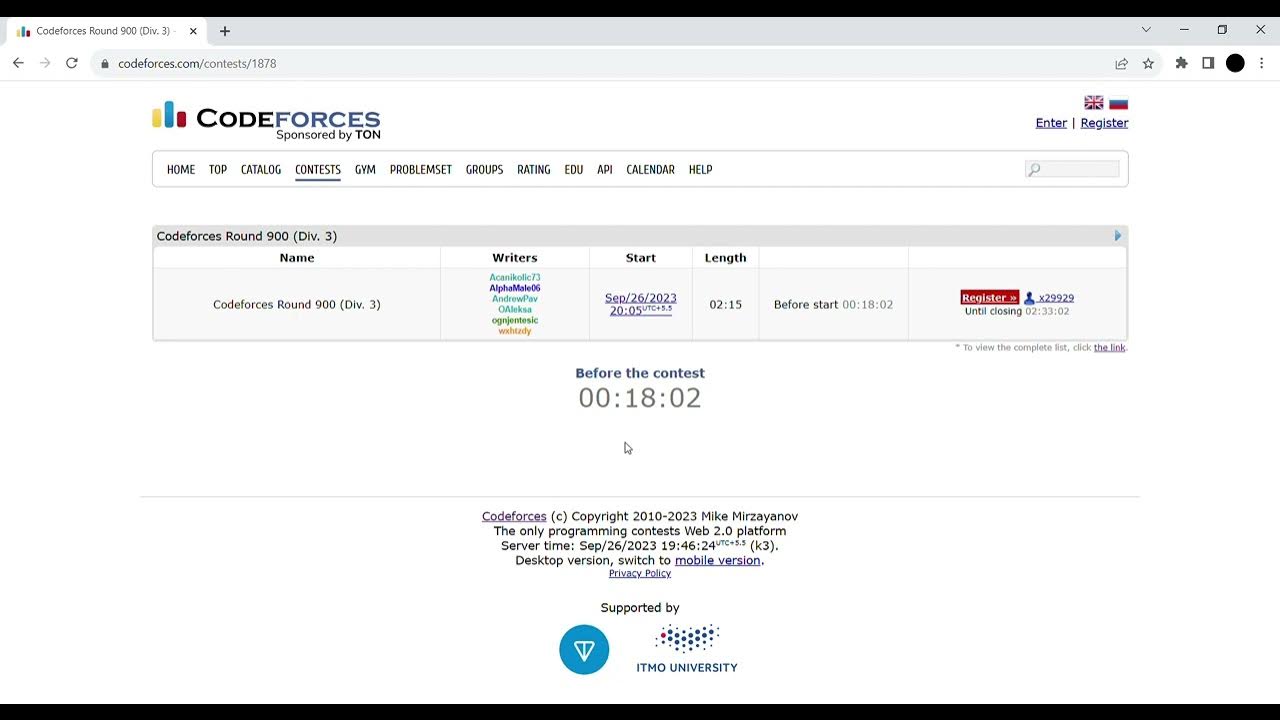Click the Register link at top right
Viewport: 1280px width, 720px height.
(1104, 123)
